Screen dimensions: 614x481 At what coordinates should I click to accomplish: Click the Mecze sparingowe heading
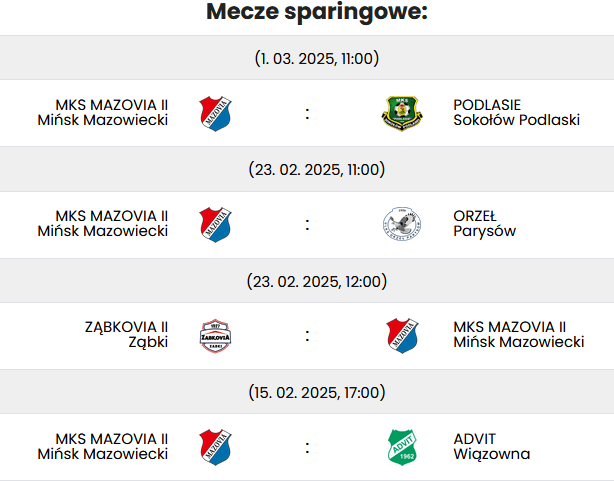[317, 12]
